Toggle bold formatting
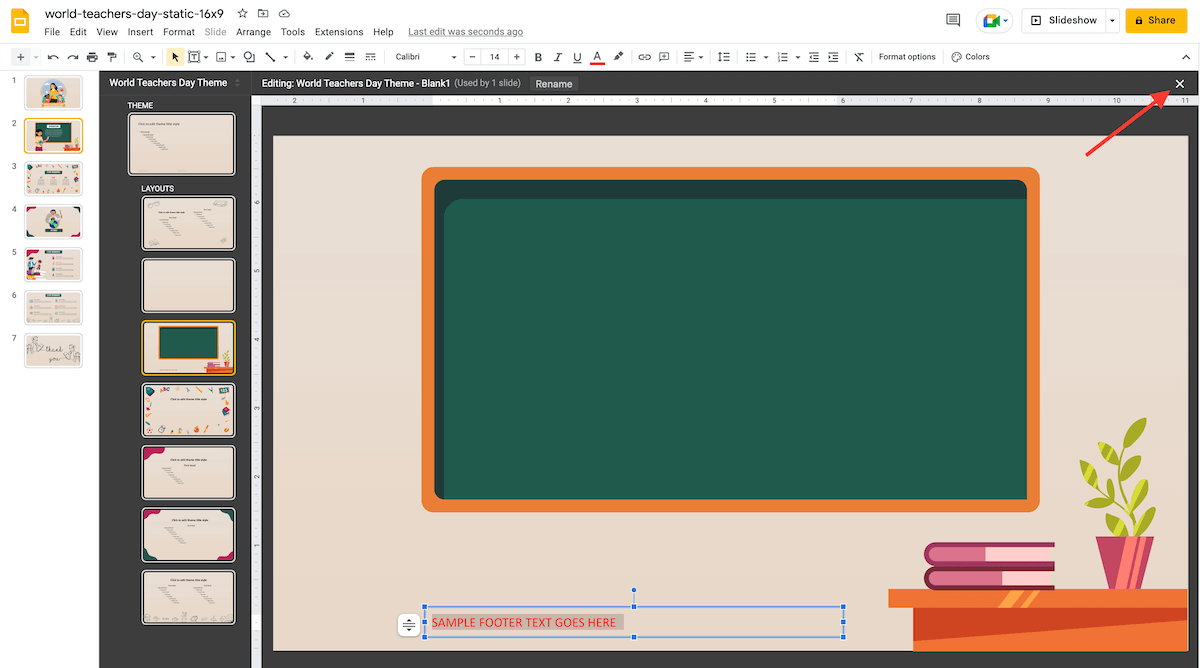The height and width of the screenshot is (668, 1200). (538, 57)
